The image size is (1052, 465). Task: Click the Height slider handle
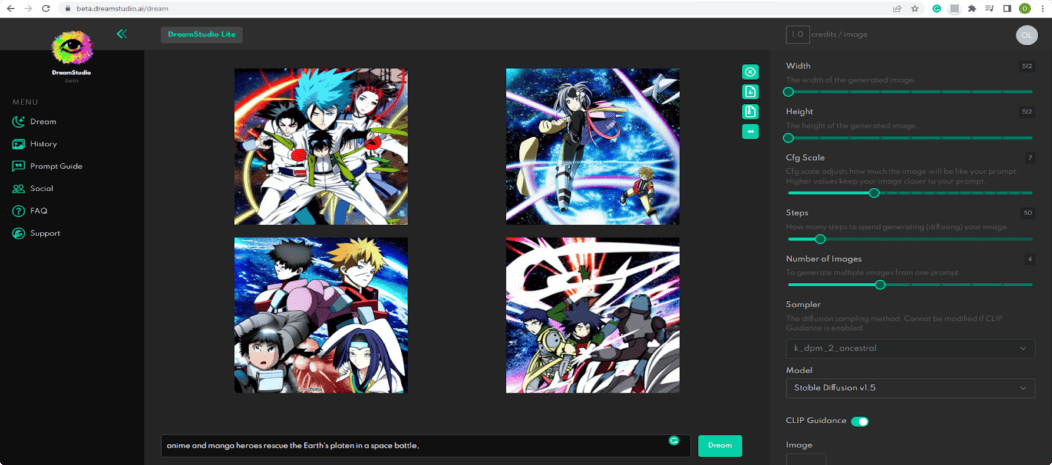coord(788,138)
